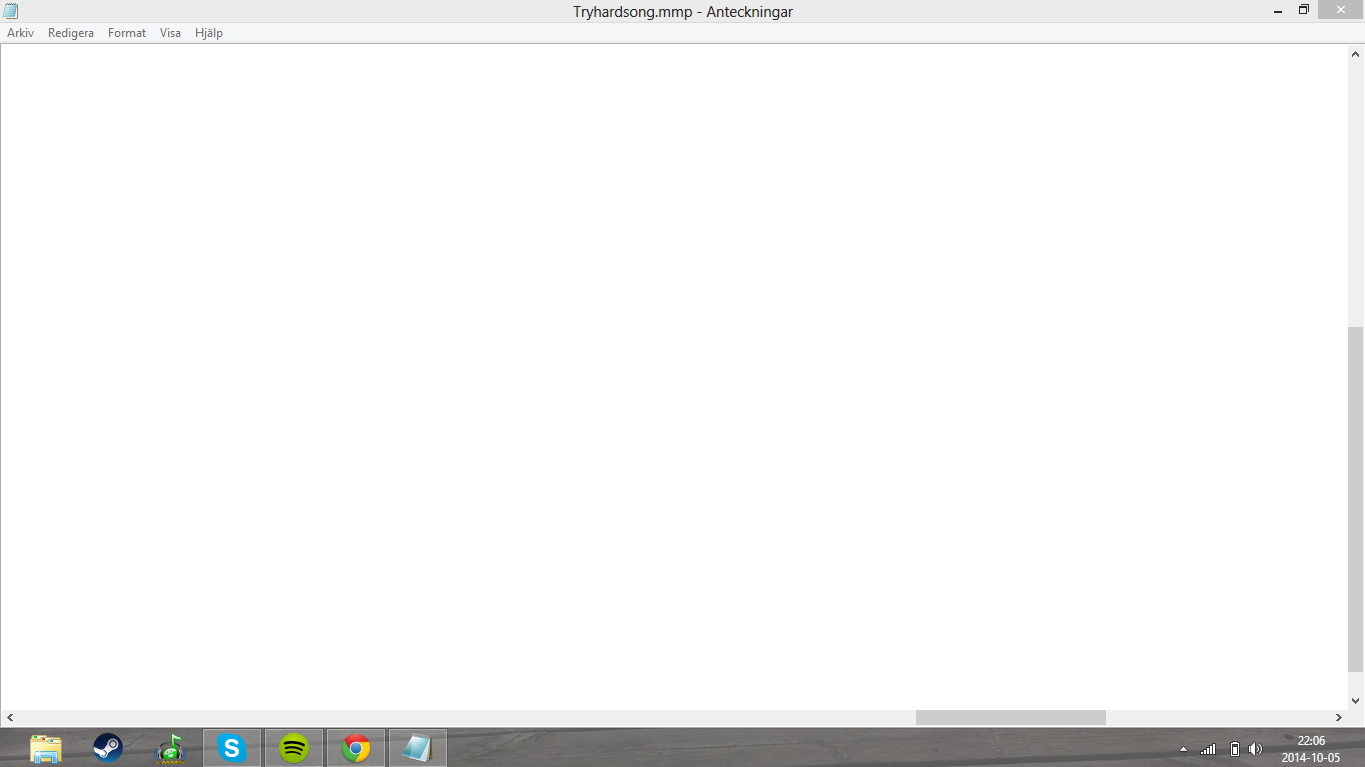Click the network signal icon in the tray
1365x767 pixels.
[x=1209, y=749]
